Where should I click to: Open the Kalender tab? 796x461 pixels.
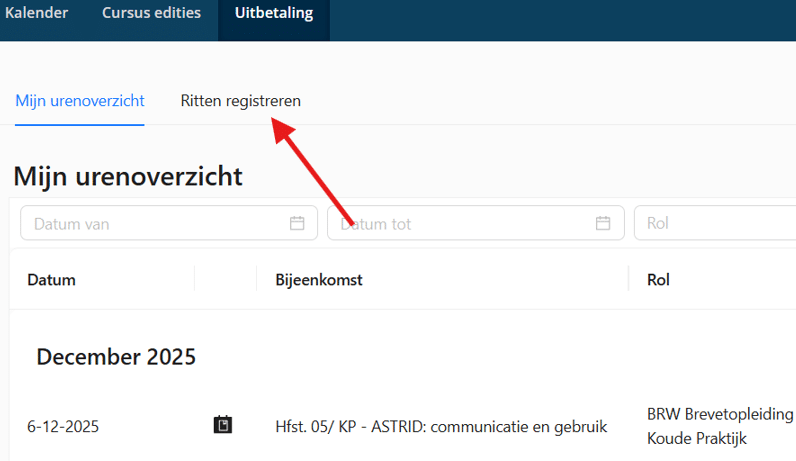coord(39,14)
